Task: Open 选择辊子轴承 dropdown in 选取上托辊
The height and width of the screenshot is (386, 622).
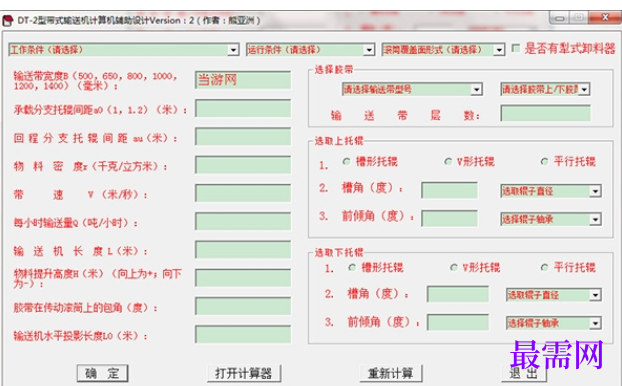Action: tap(551, 219)
